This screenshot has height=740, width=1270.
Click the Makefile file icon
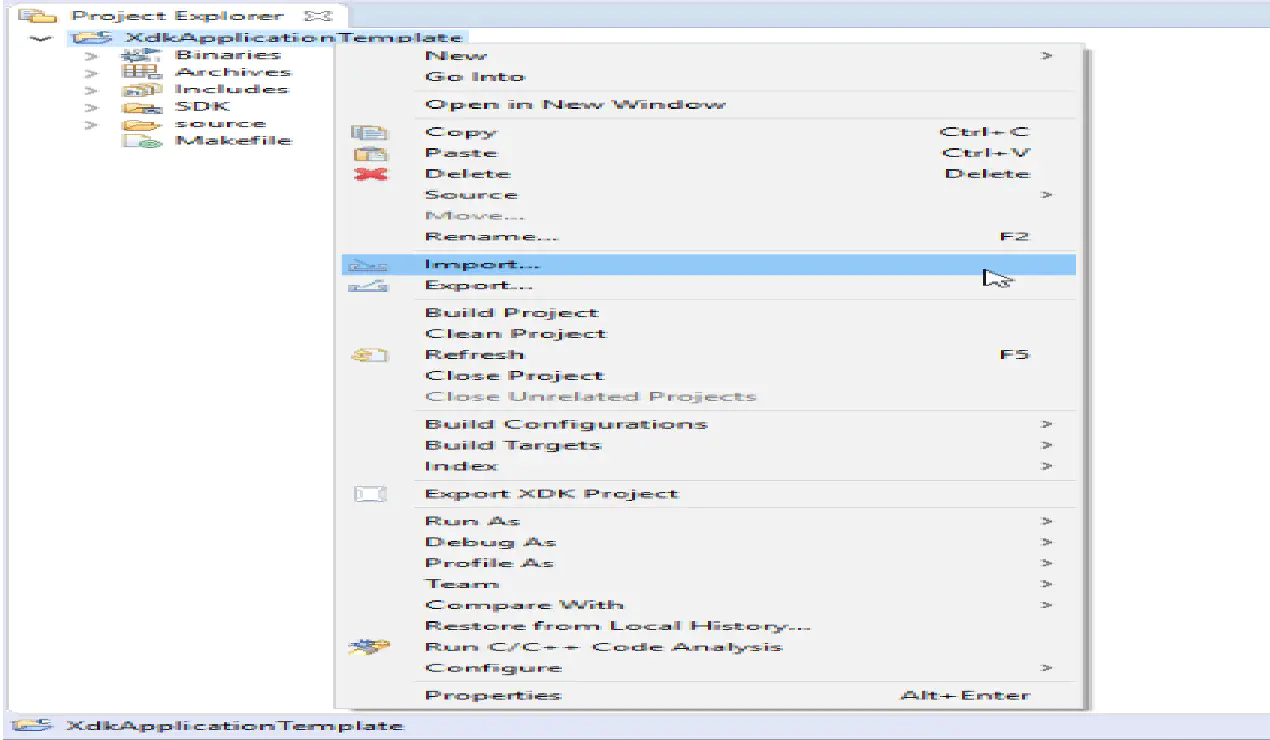140,141
